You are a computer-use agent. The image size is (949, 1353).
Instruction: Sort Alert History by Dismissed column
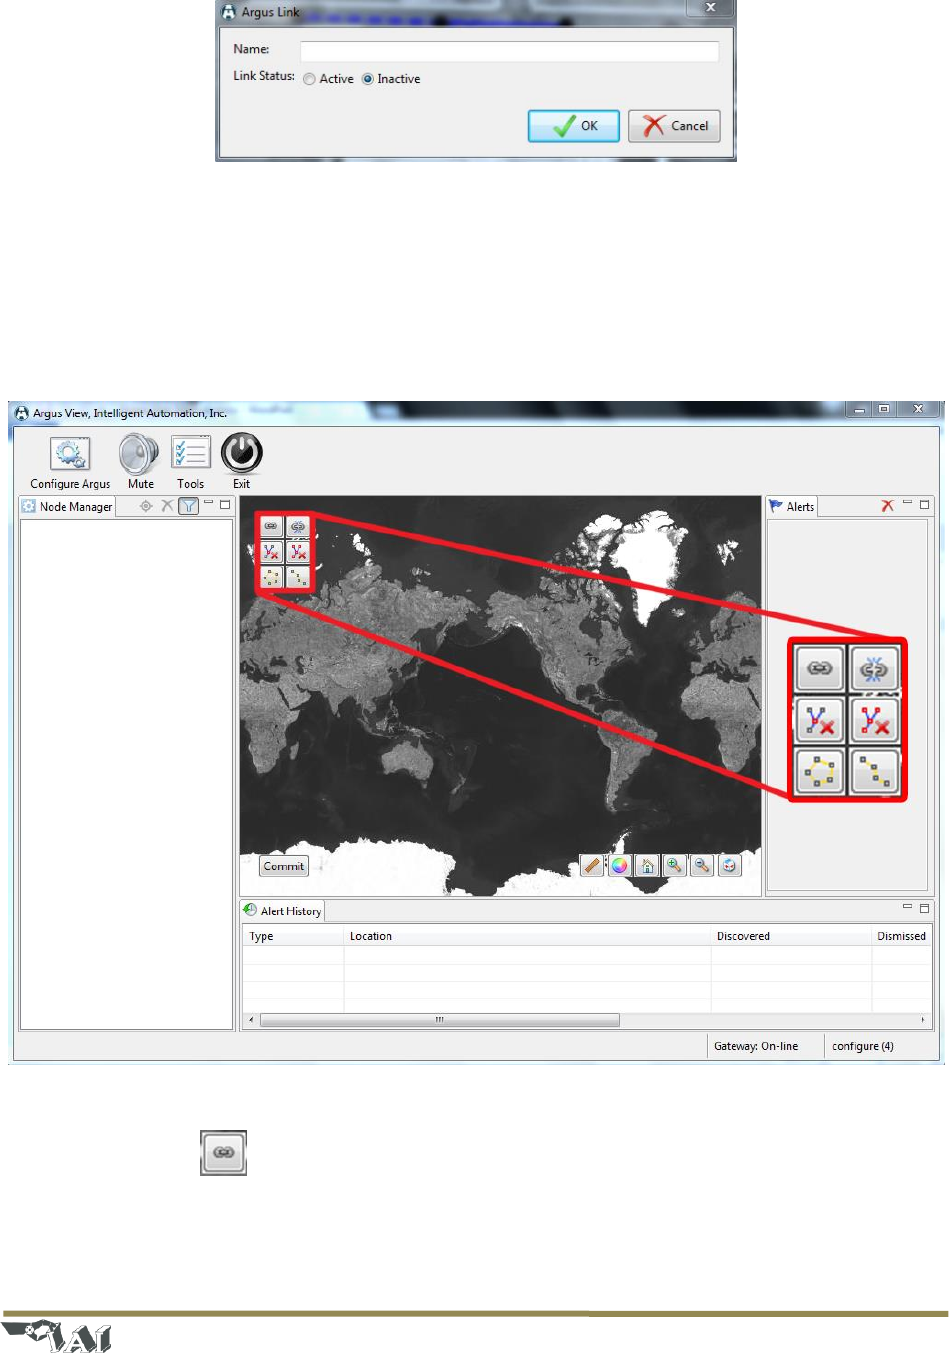point(902,936)
